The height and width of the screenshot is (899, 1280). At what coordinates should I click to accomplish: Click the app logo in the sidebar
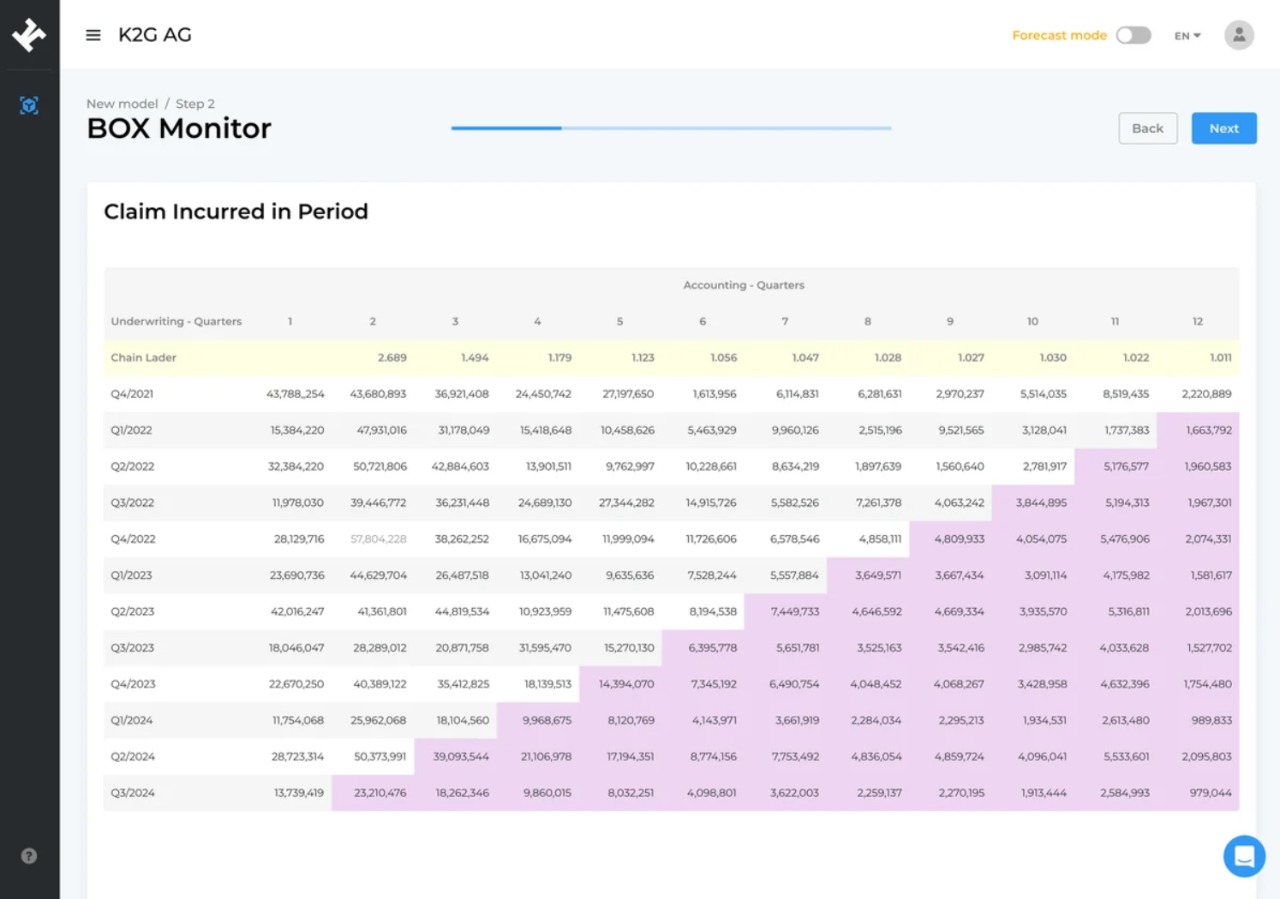tap(29, 35)
